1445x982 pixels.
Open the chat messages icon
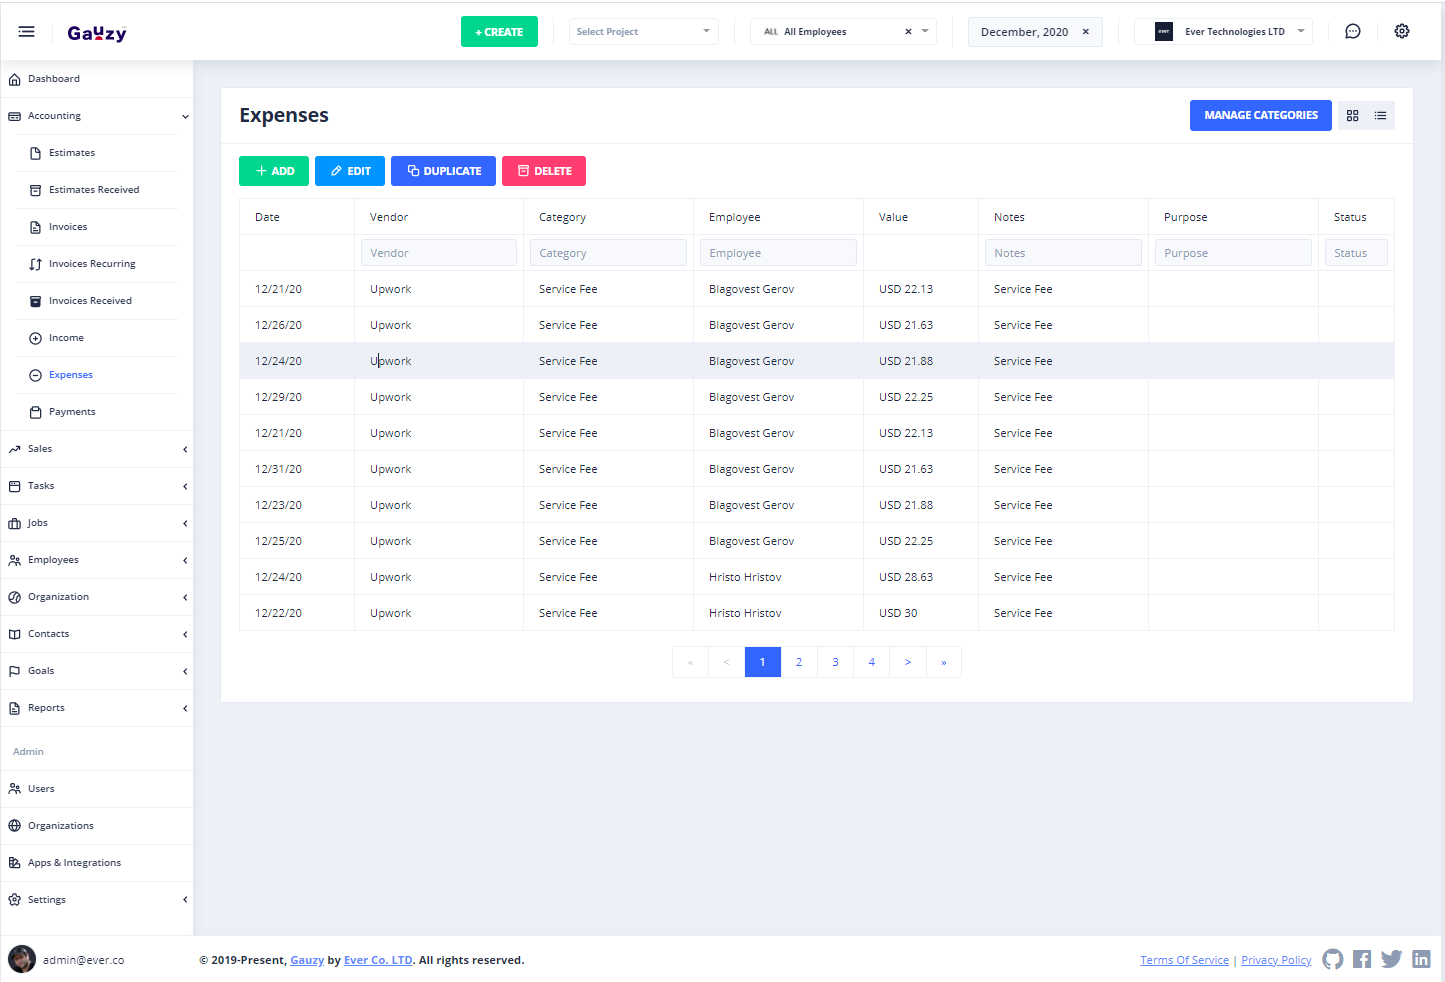(x=1352, y=32)
